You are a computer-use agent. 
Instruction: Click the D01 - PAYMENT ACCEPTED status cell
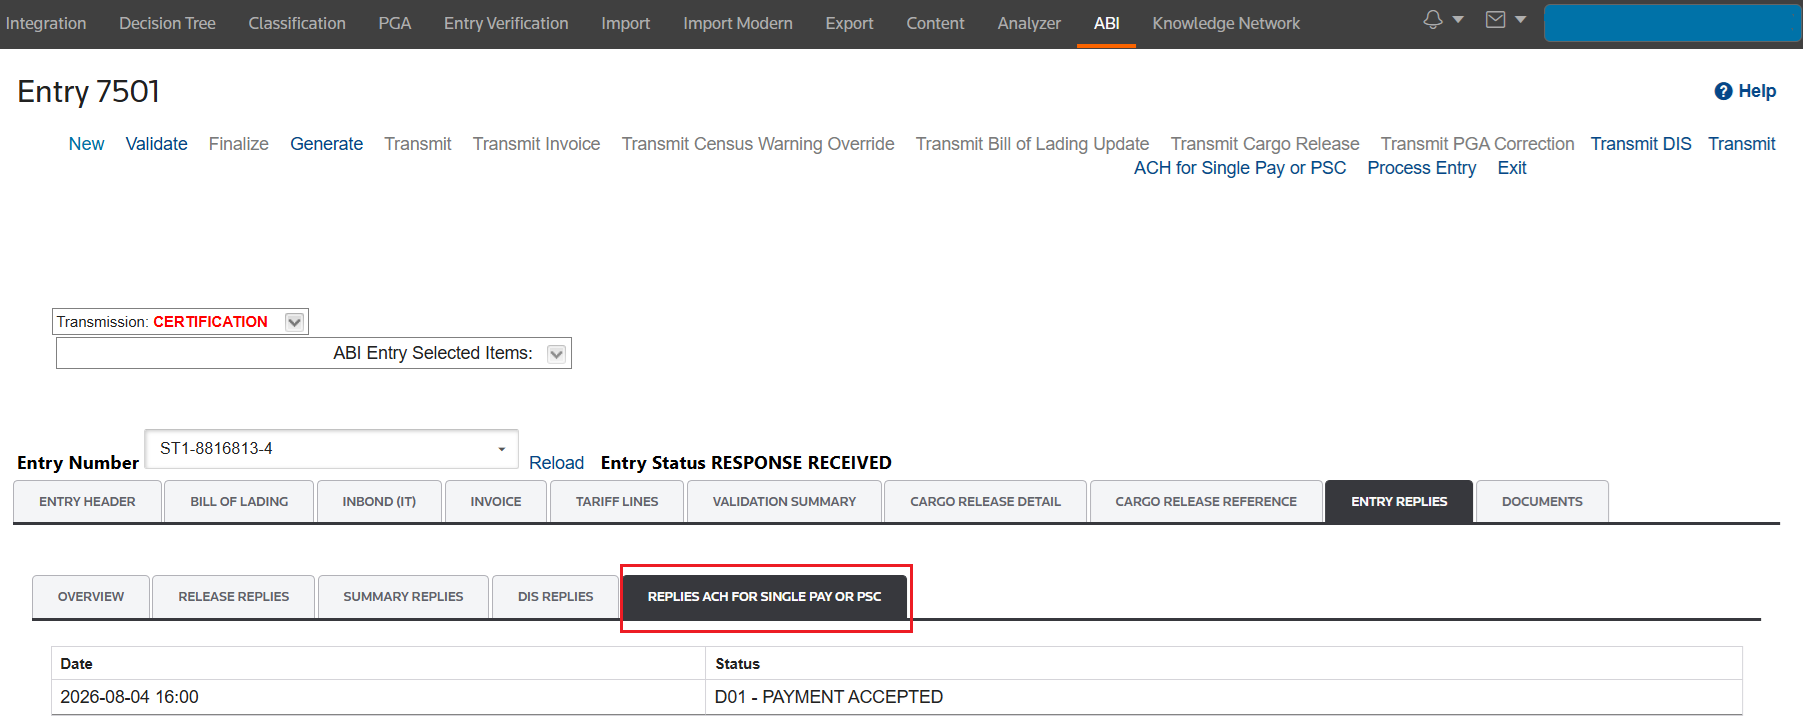tap(1224, 697)
